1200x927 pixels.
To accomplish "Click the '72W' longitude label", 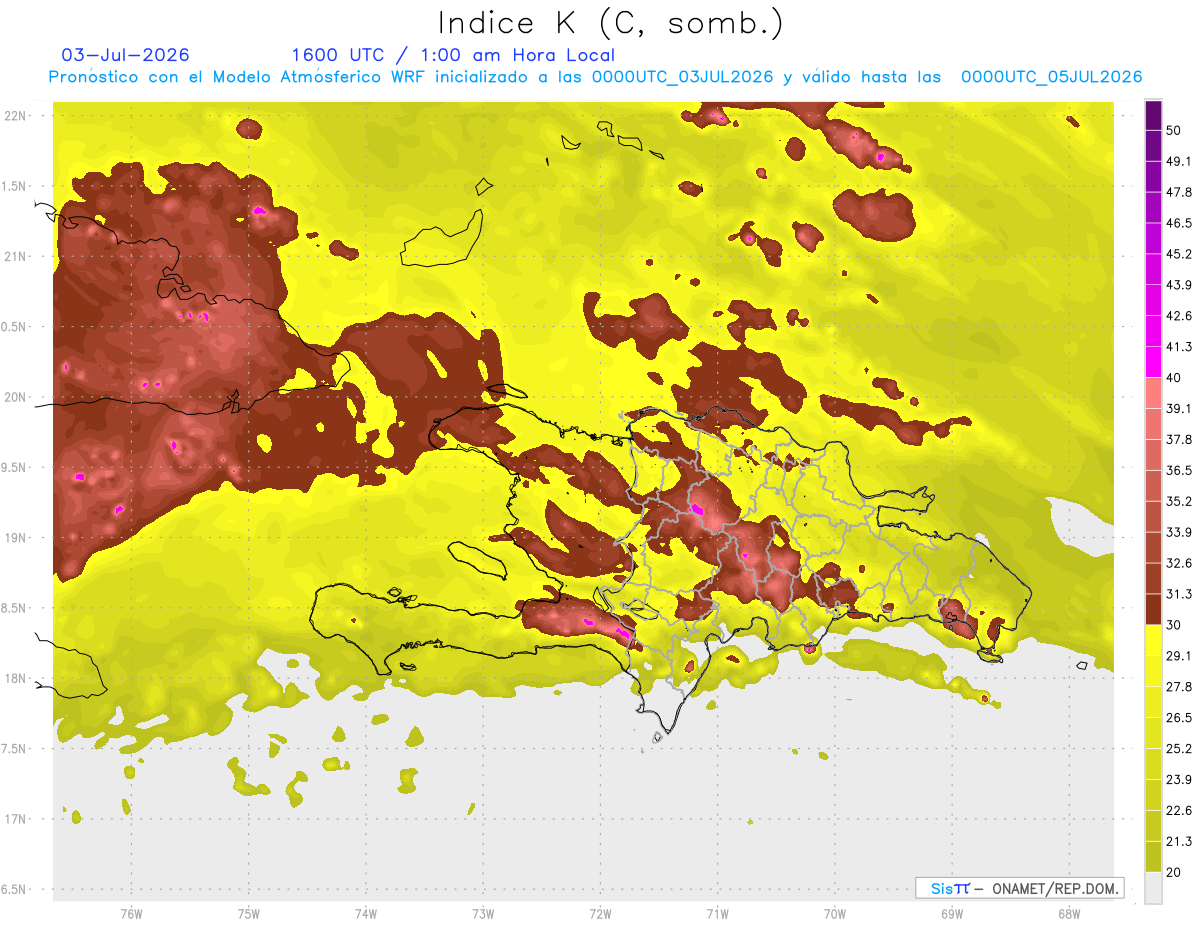I will click(600, 914).
